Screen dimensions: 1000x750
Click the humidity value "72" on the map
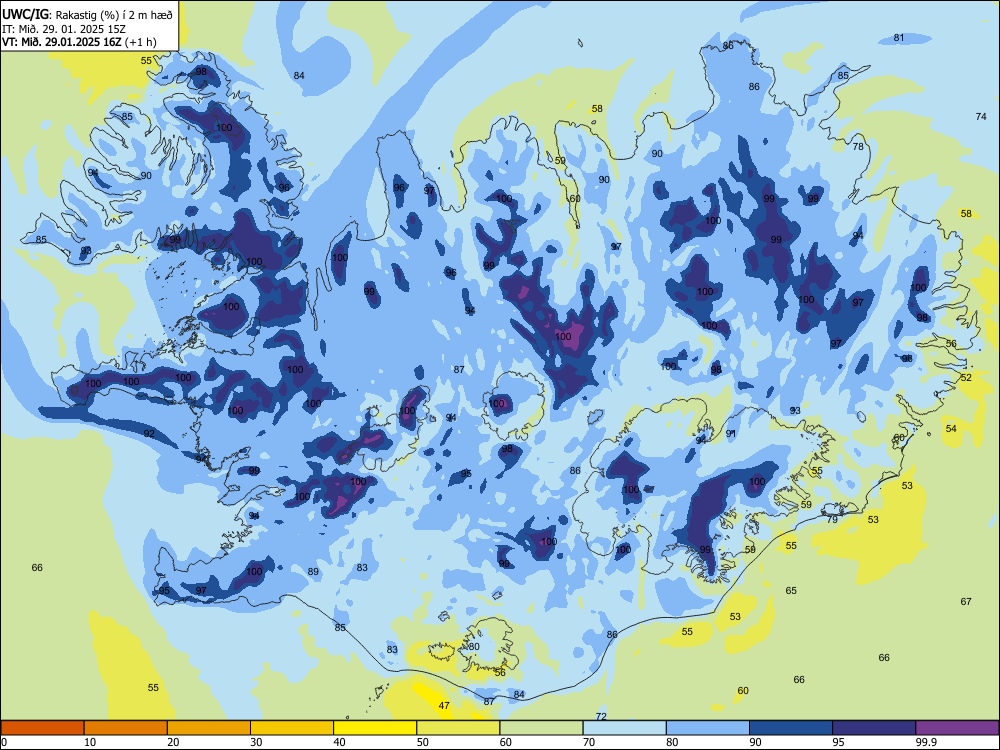coord(601,717)
